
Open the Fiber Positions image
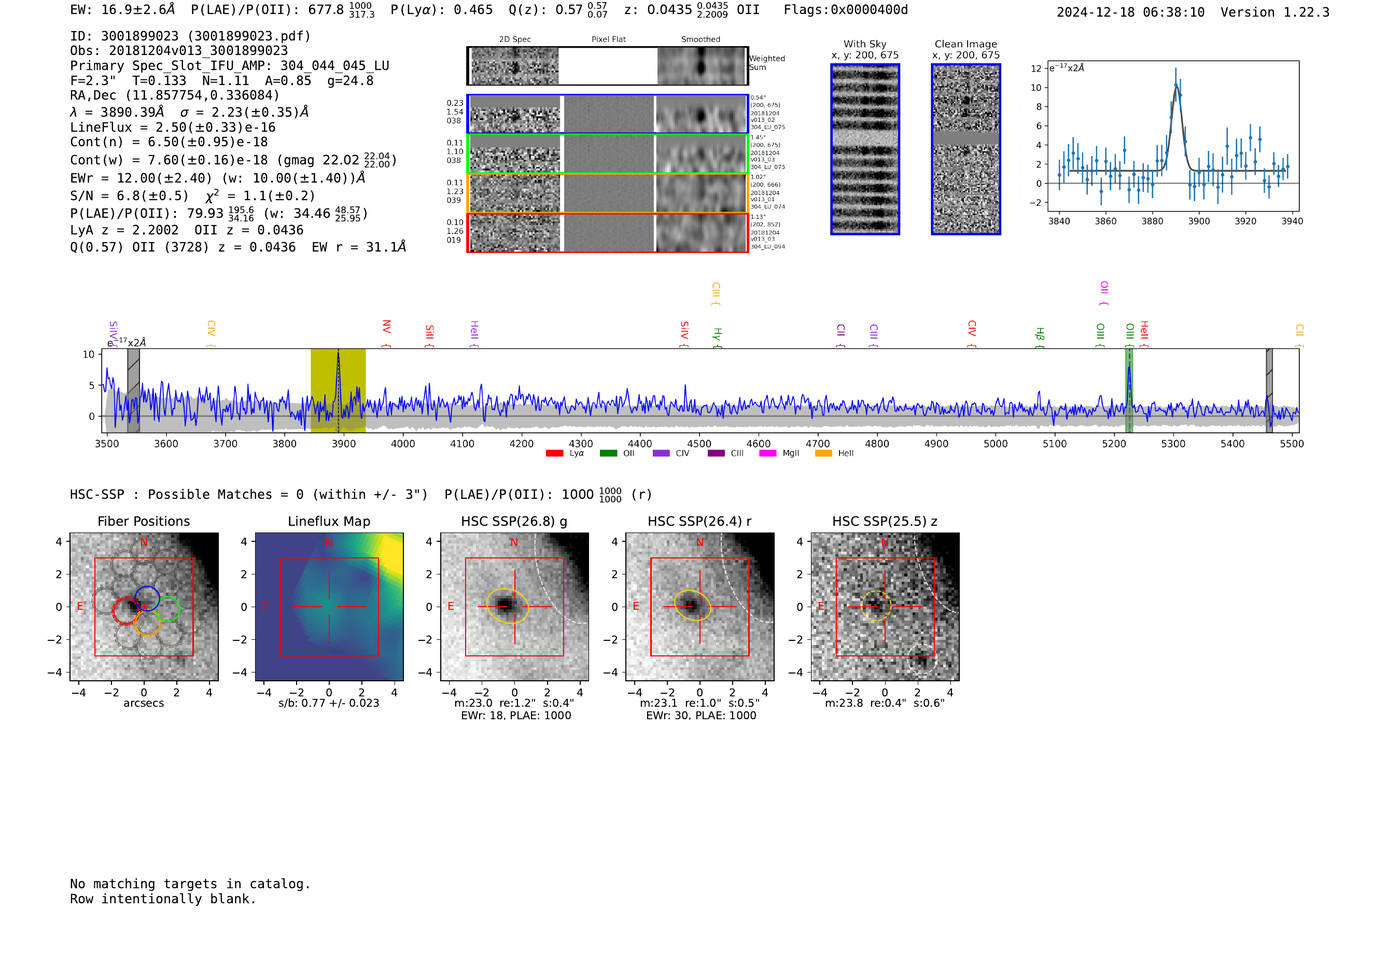click(x=143, y=606)
